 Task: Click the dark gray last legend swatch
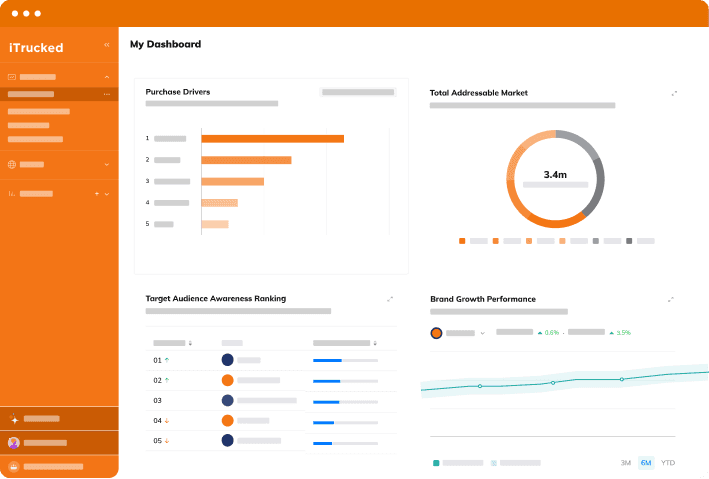click(x=629, y=241)
